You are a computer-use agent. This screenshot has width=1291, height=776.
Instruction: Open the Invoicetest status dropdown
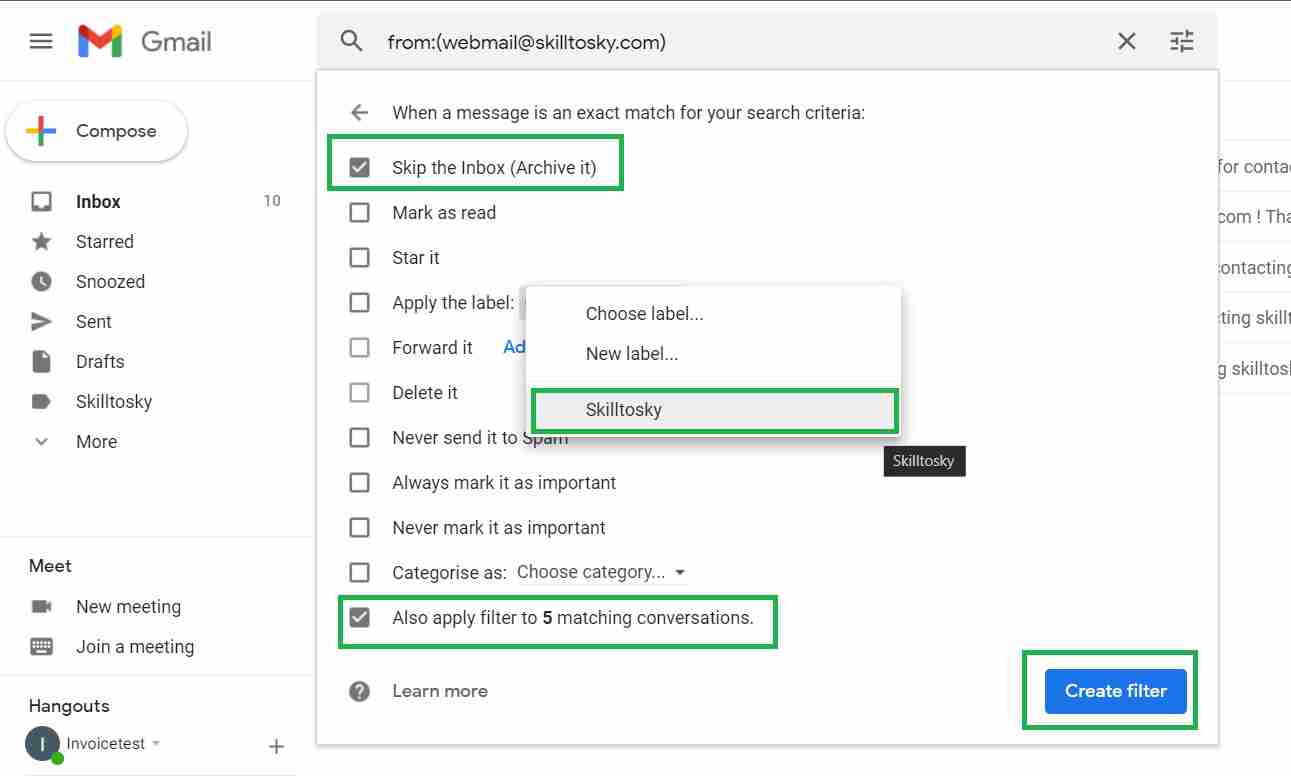click(156, 744)
